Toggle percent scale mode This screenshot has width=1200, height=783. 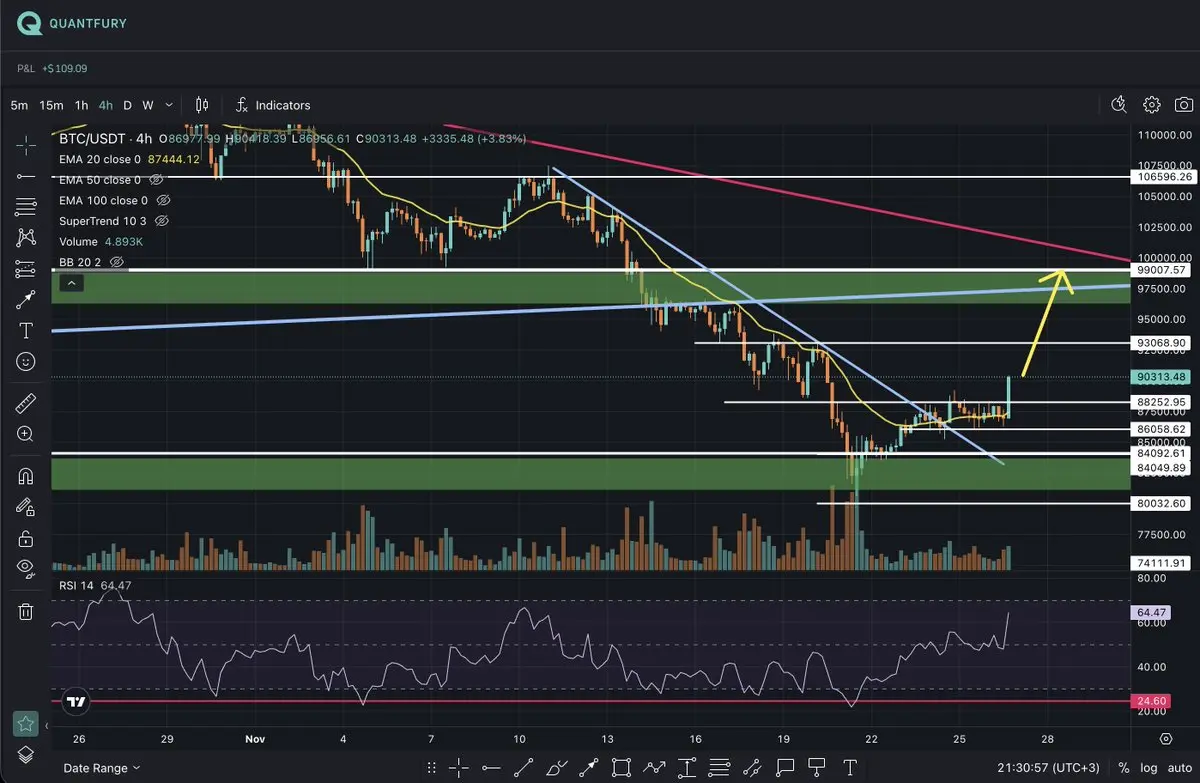pyautogui.click(x=1123, y=768)
